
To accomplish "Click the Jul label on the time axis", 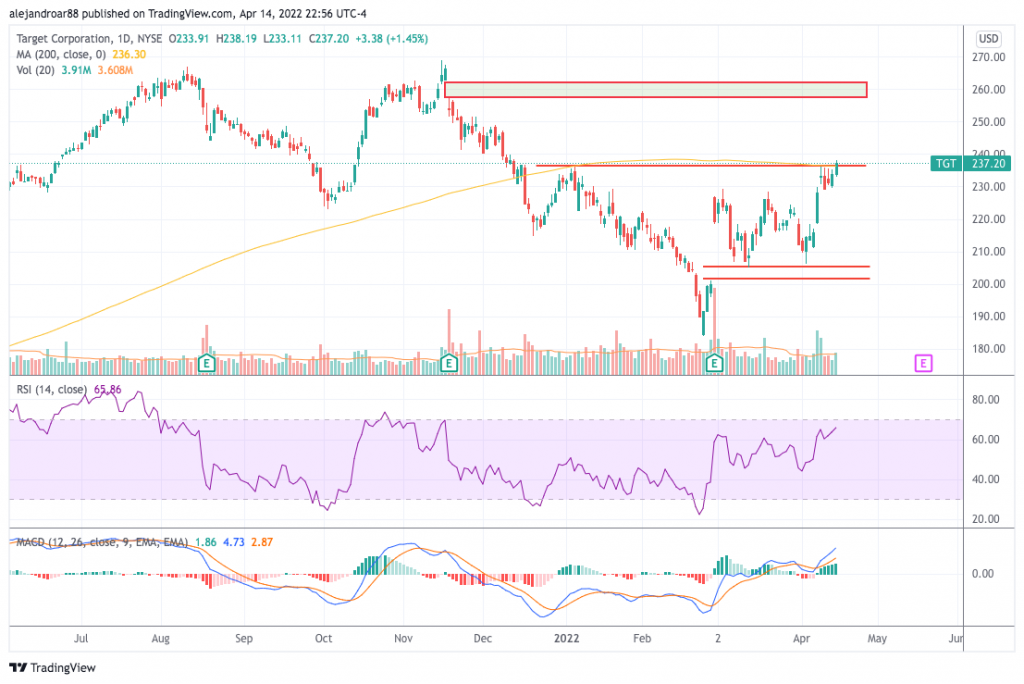I will pos(81,638).
